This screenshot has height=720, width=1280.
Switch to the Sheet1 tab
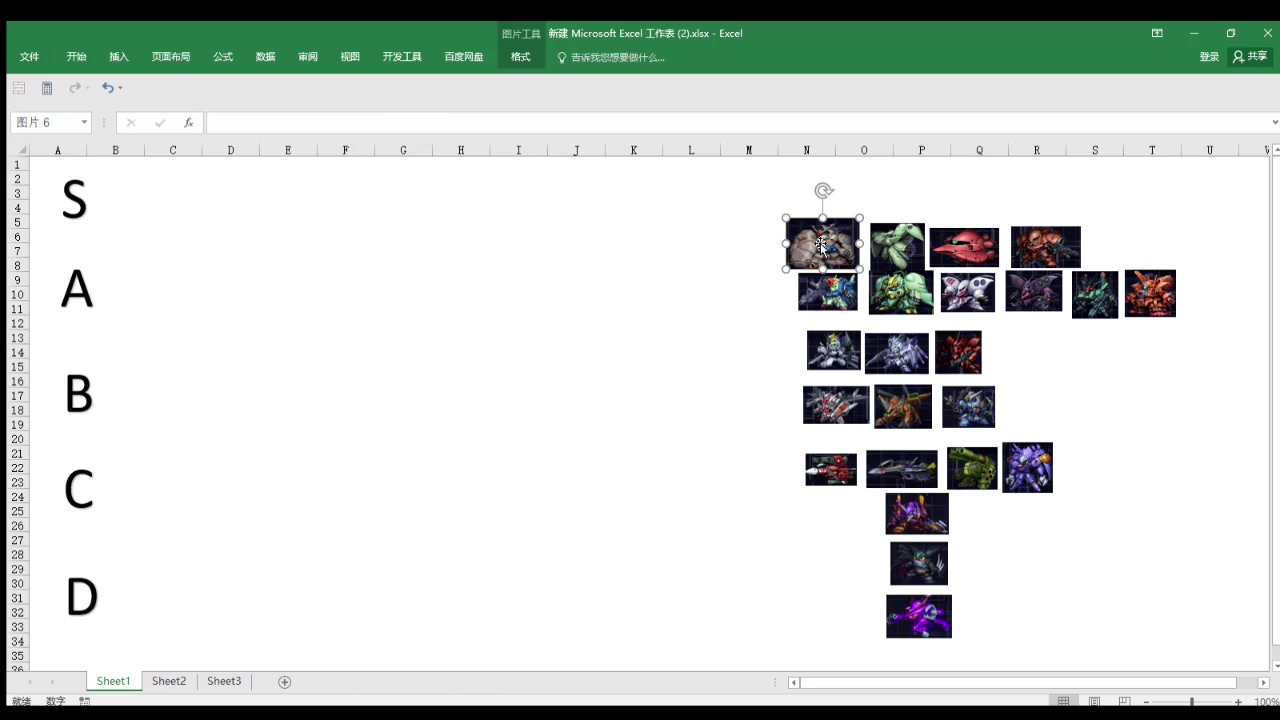[113, 681]
